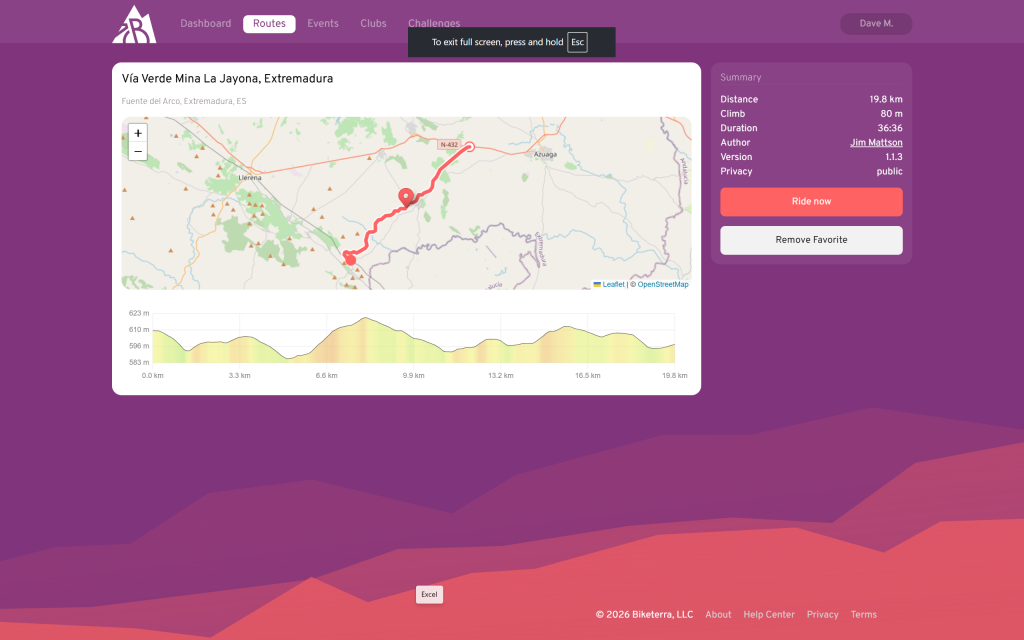Click the Ukraine flag icon beside Leaflet
This screenshot has height=640, width=1024.
tap(597, 285)
